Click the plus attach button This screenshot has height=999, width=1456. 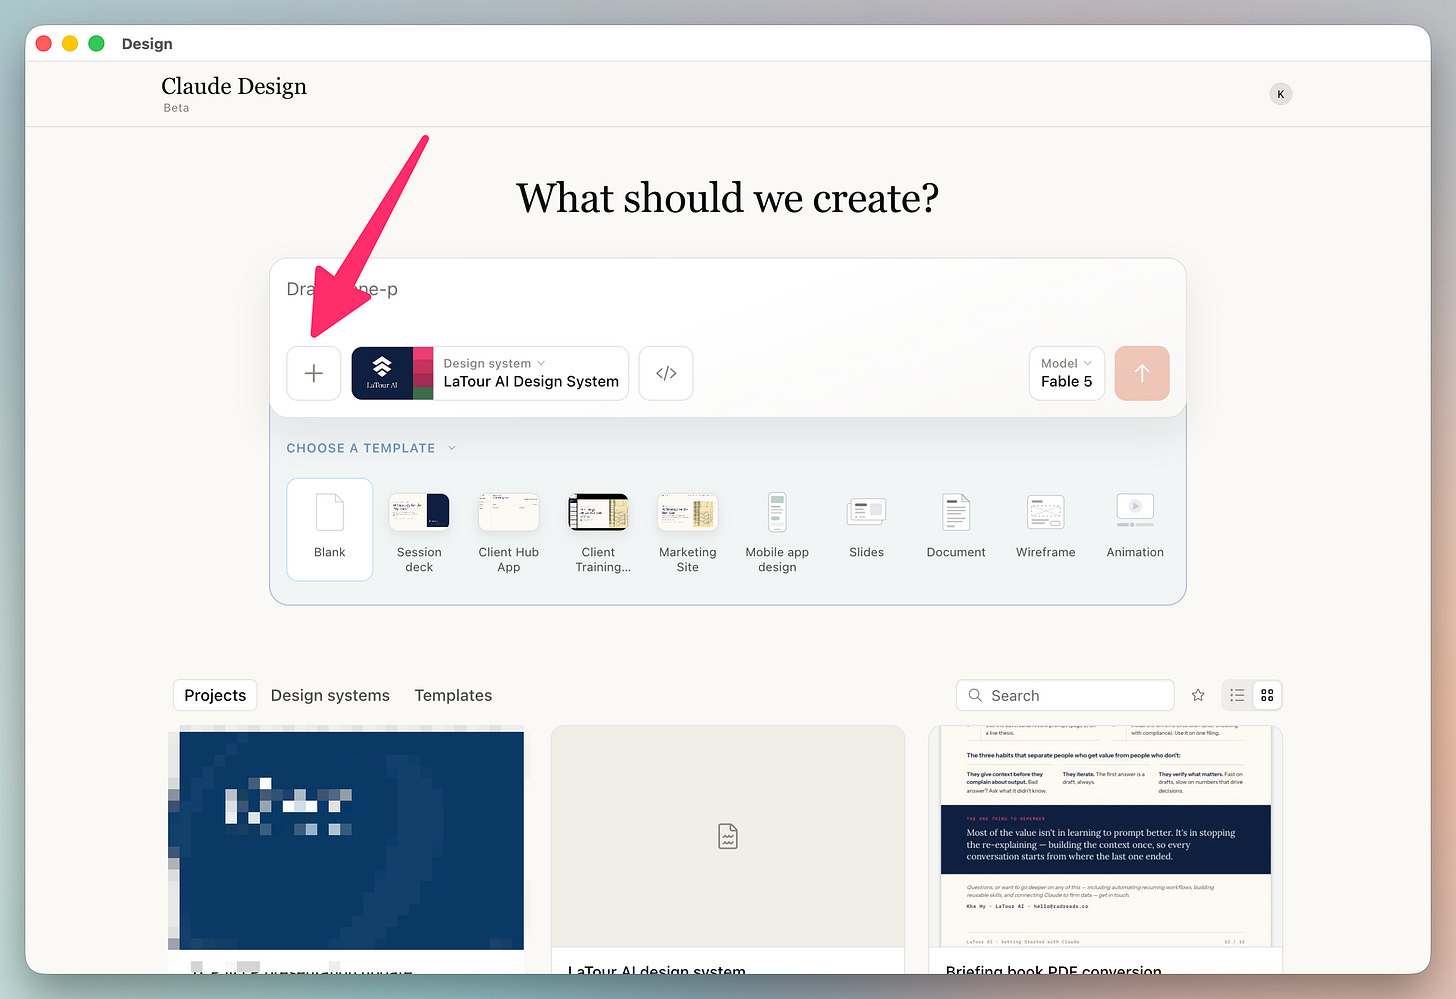tap(314, 373)
